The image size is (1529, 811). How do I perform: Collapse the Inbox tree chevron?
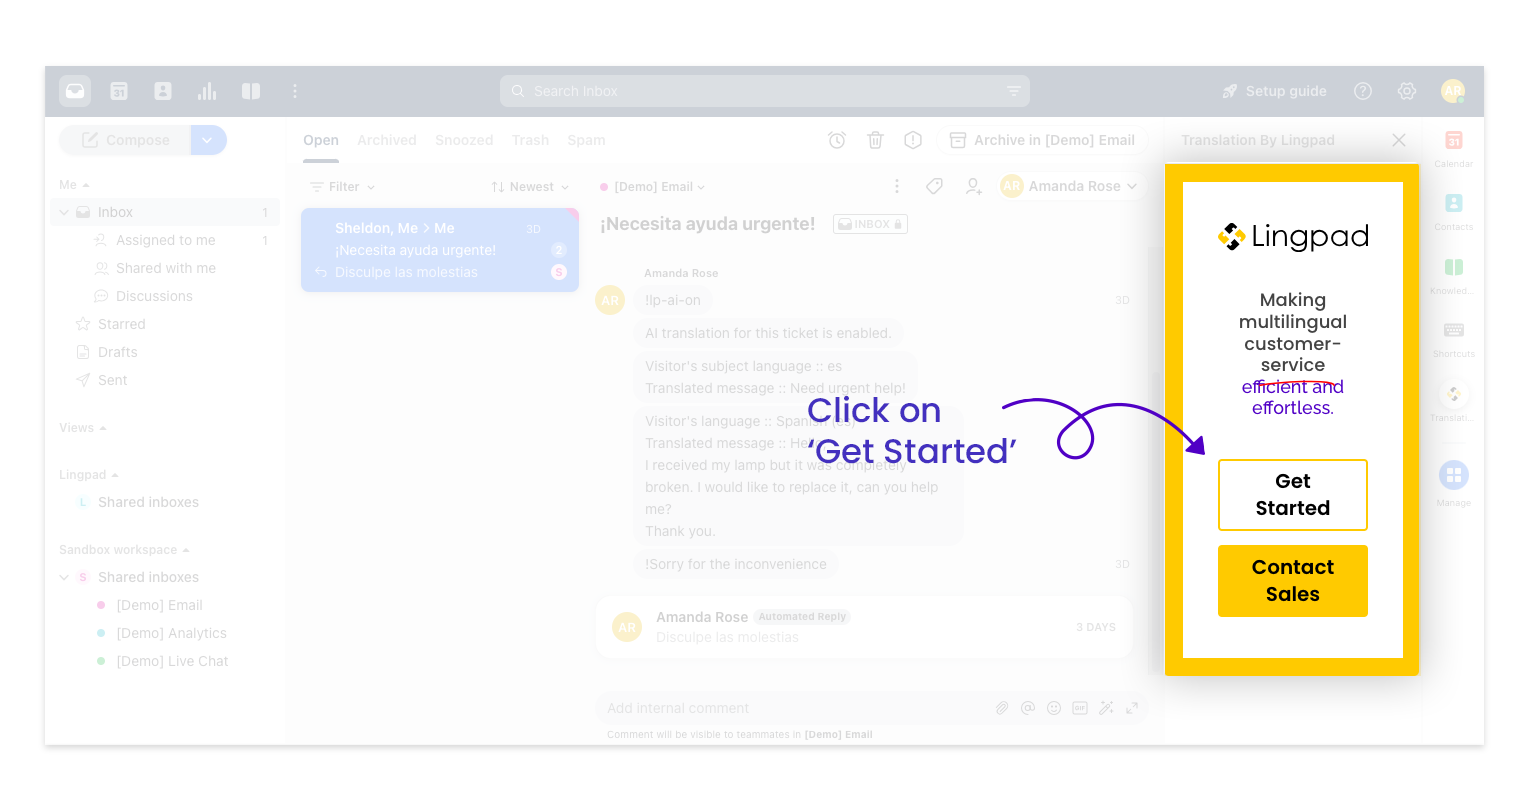pos(64,212)
